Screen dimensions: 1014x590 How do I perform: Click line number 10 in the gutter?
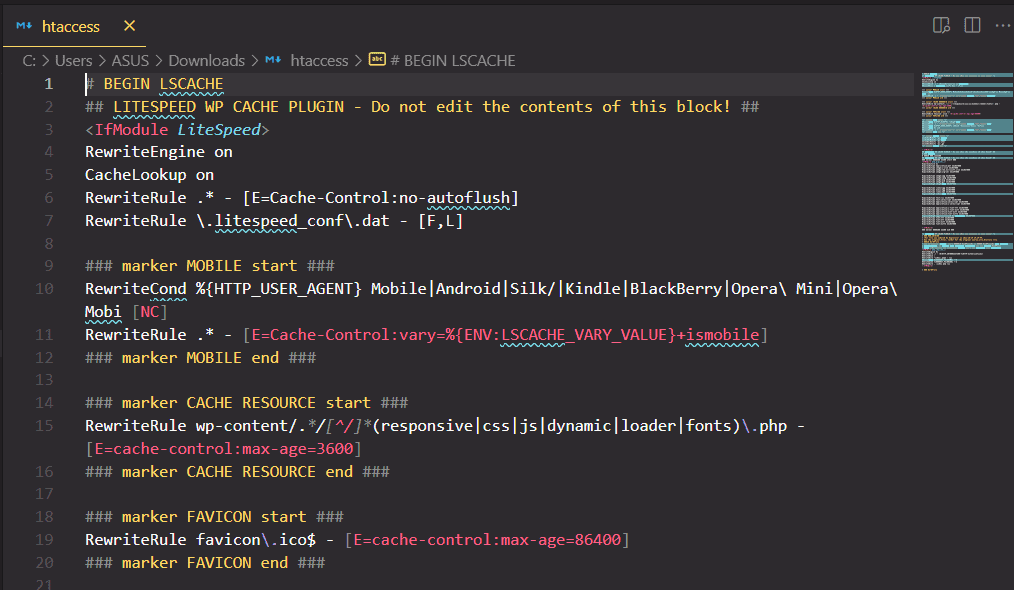click(x=44, y=289)
